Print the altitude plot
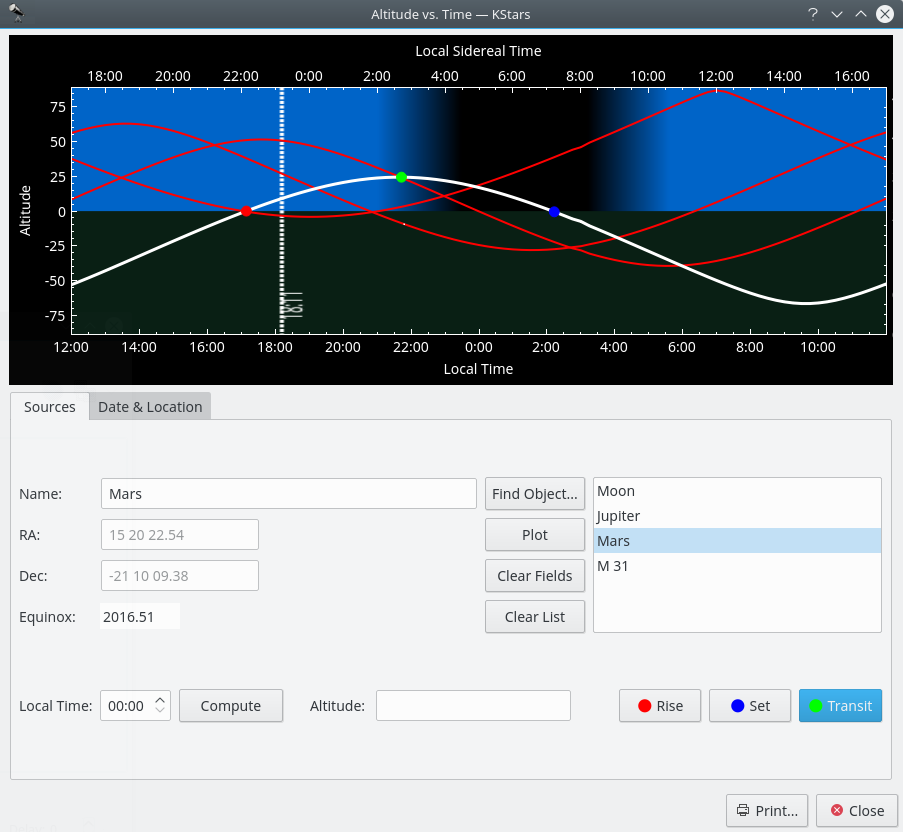The height and width of the screenshot is (832, 903). pos(767,811)
